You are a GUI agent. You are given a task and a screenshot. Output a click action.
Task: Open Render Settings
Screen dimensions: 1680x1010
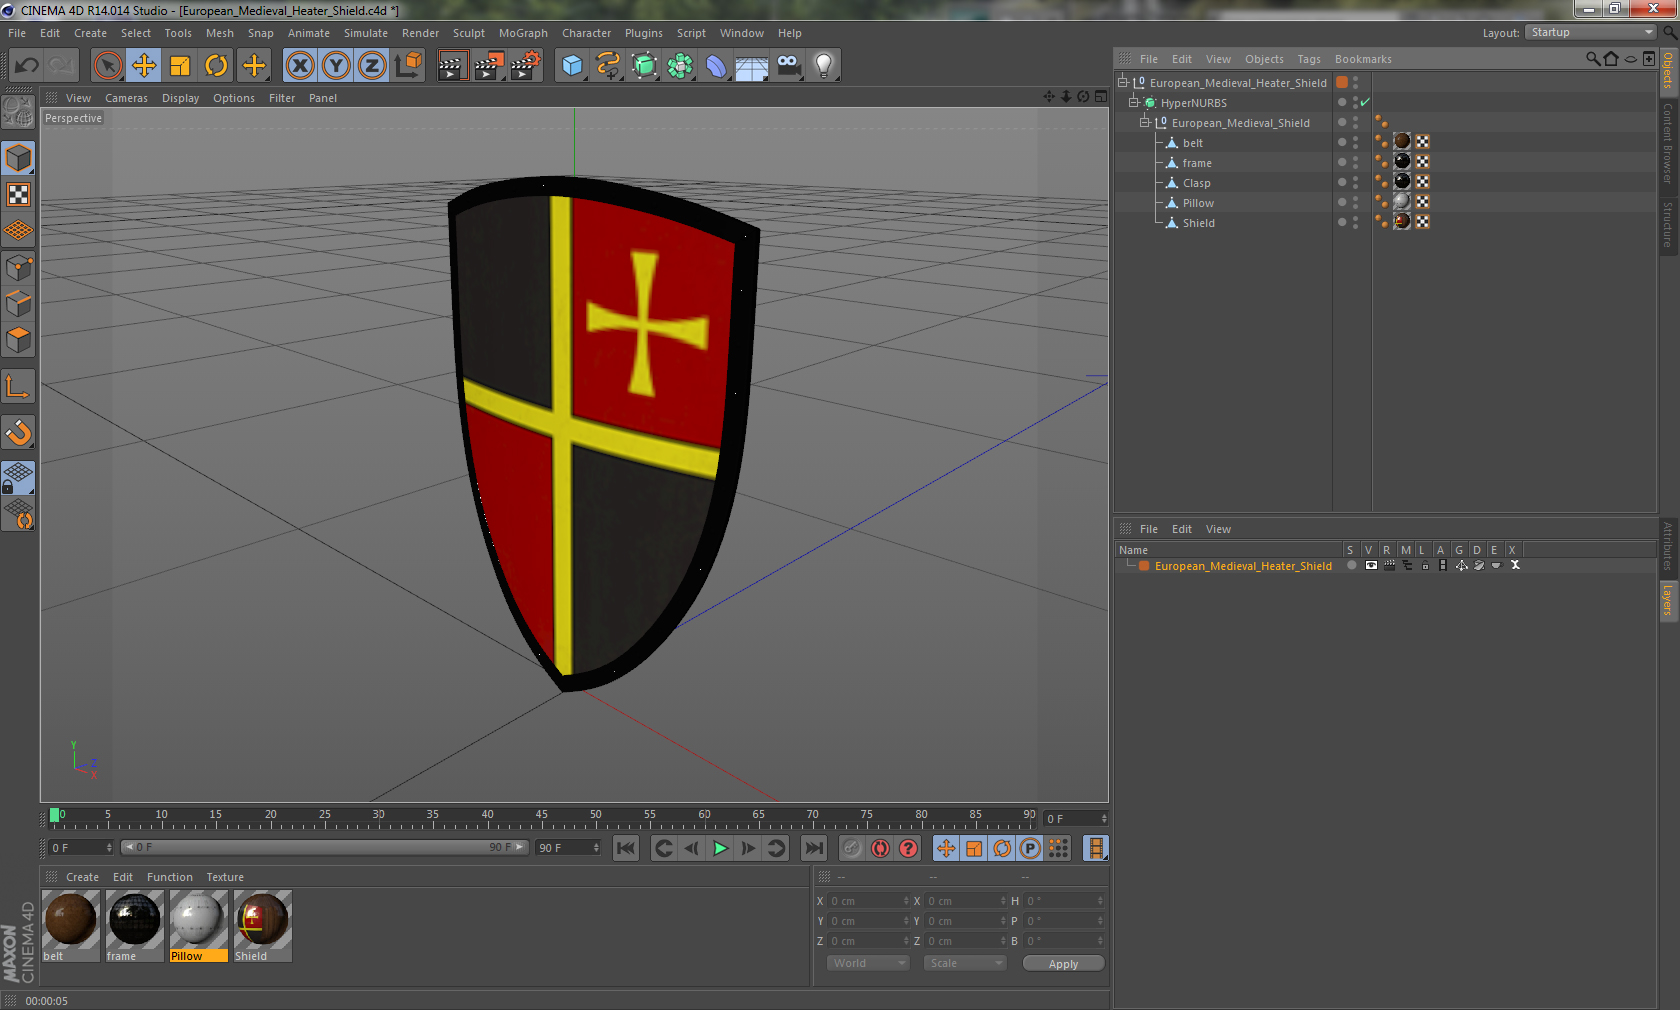[x=526, y=66]
